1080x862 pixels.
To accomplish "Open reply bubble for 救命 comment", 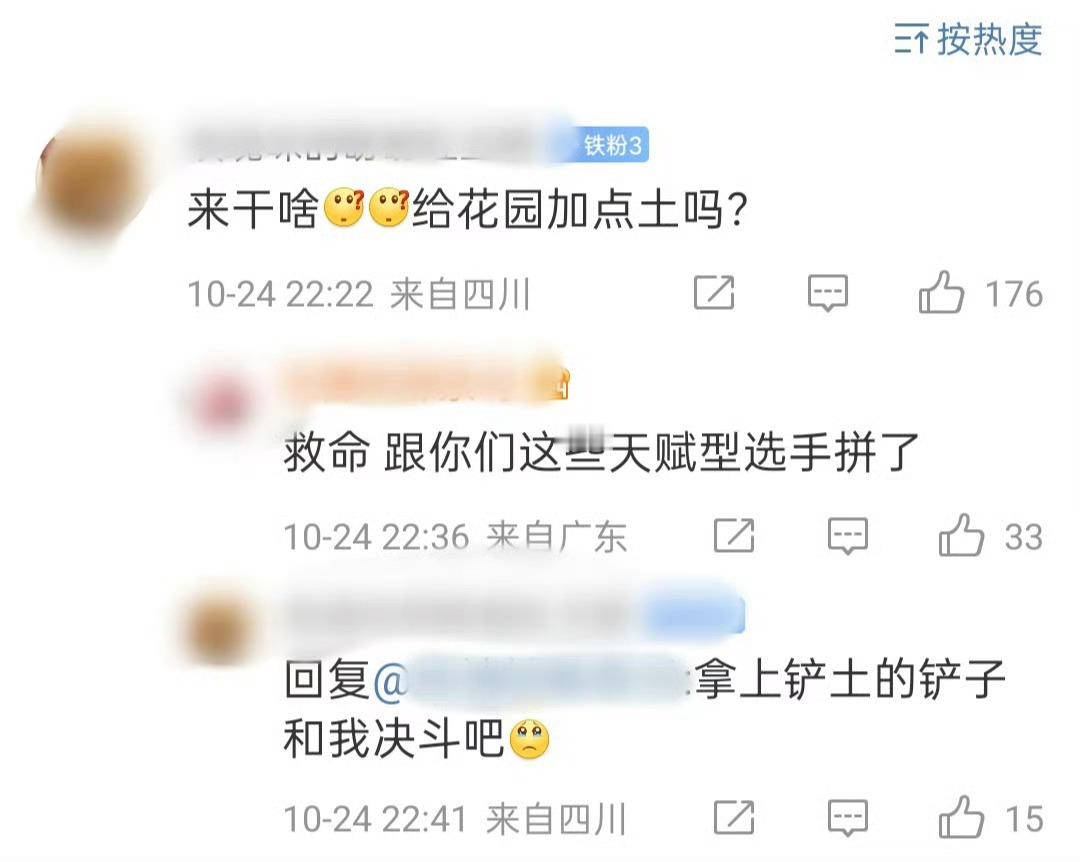I will click(x=847, y=536).
